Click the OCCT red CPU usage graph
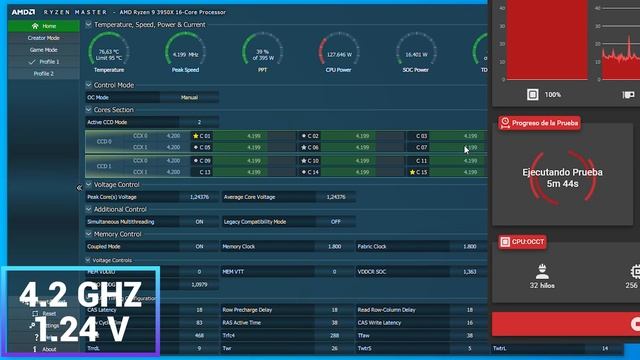The height and width of the screenshot is (360, 640). 547,40
